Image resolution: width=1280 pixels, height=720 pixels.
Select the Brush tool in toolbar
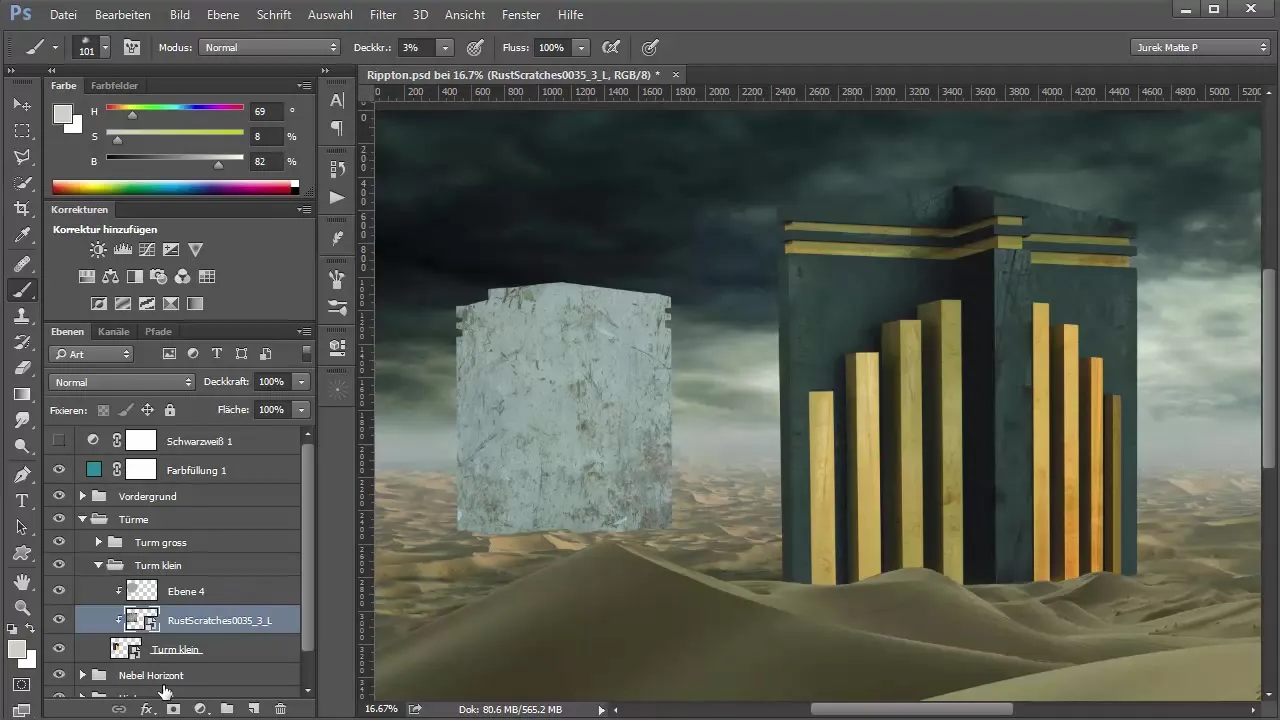coord(22,290)
